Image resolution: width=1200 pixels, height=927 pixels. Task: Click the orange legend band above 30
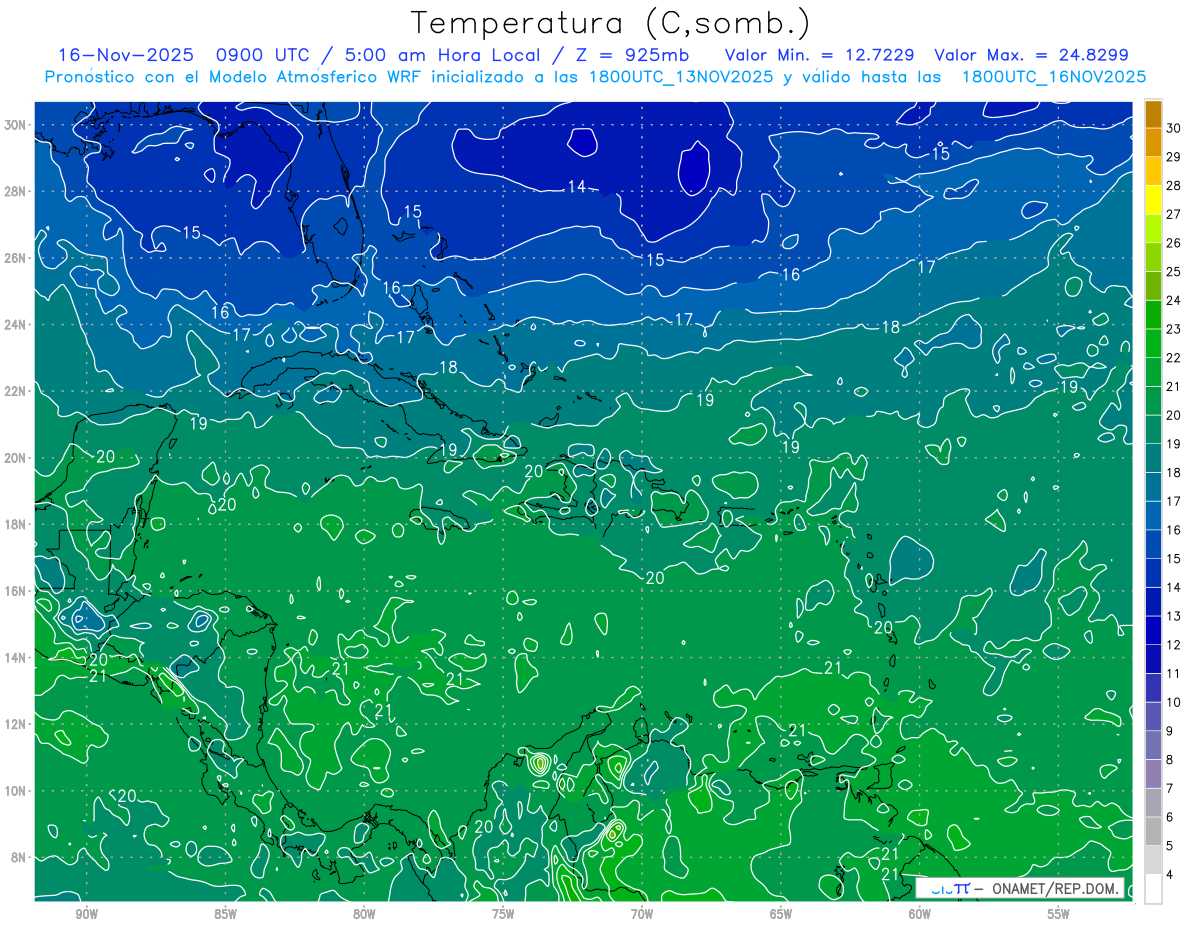1153,114
